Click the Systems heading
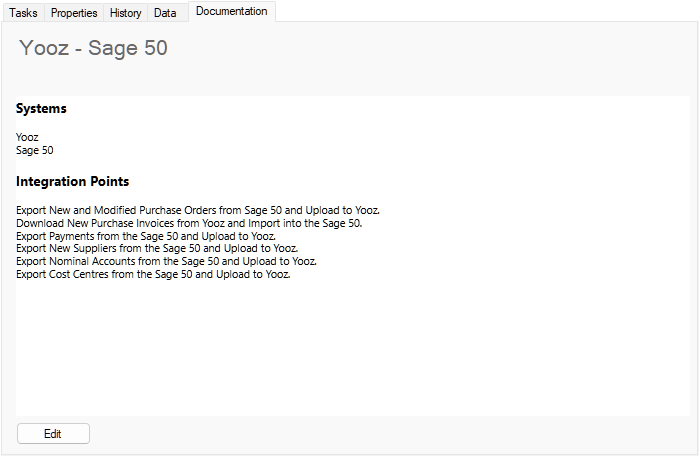 point(41,108)
